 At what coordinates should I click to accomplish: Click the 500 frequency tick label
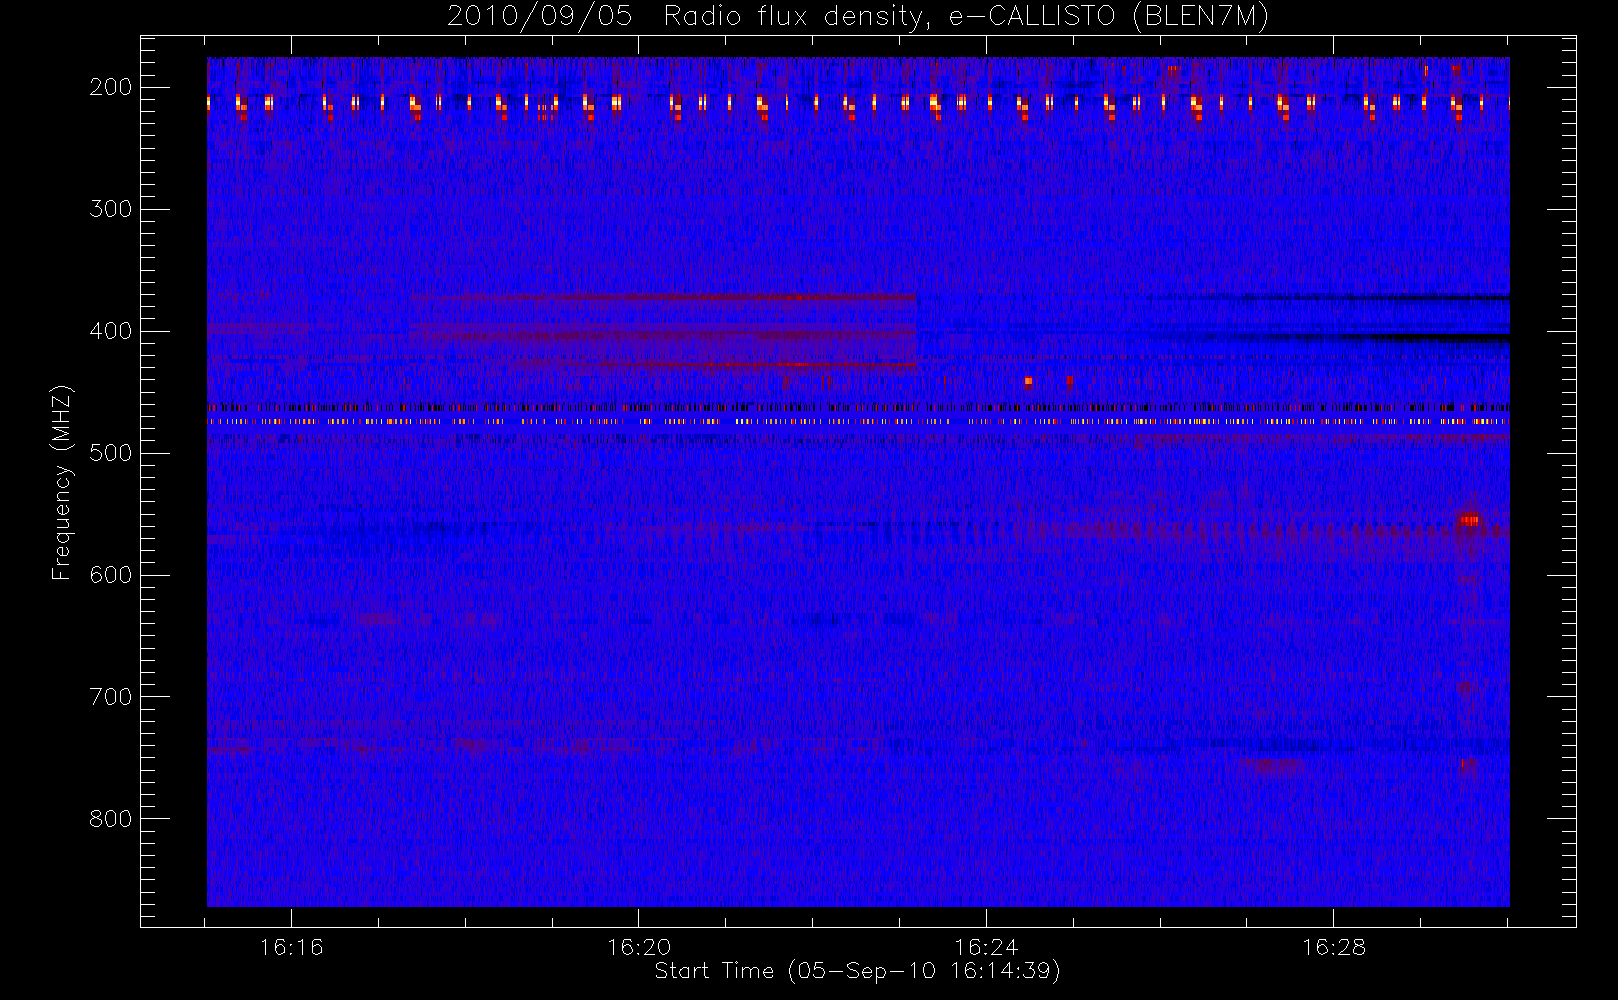click(111, 453)
